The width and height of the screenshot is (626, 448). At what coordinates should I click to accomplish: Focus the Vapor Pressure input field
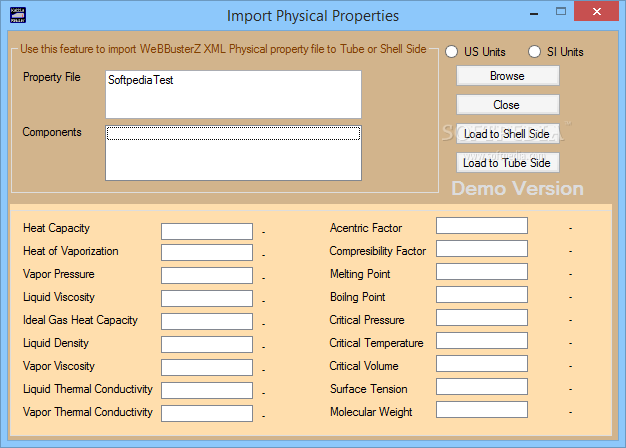coord(207,276)
